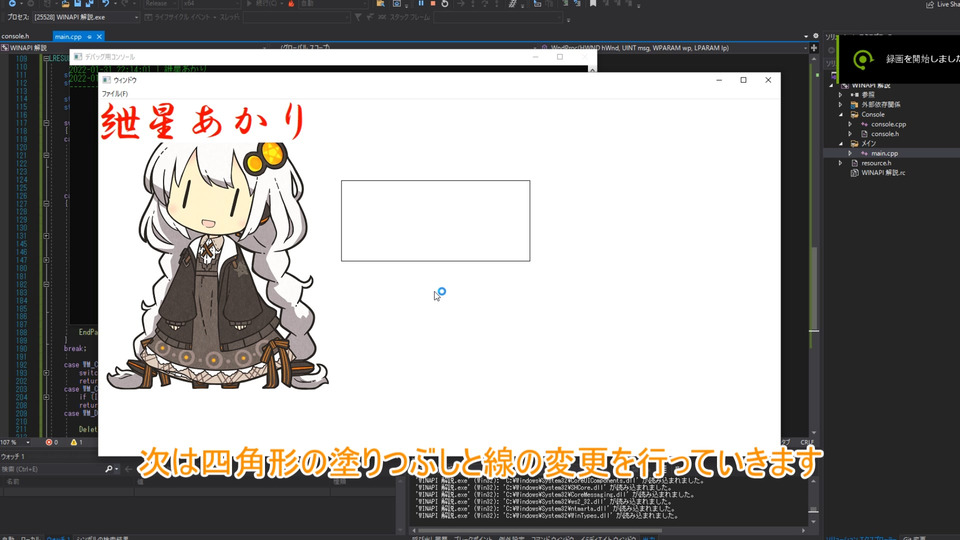Screen dimensions: 960x540
Task: Open the editor settings gear icon
Action: [x=816, y=36]
